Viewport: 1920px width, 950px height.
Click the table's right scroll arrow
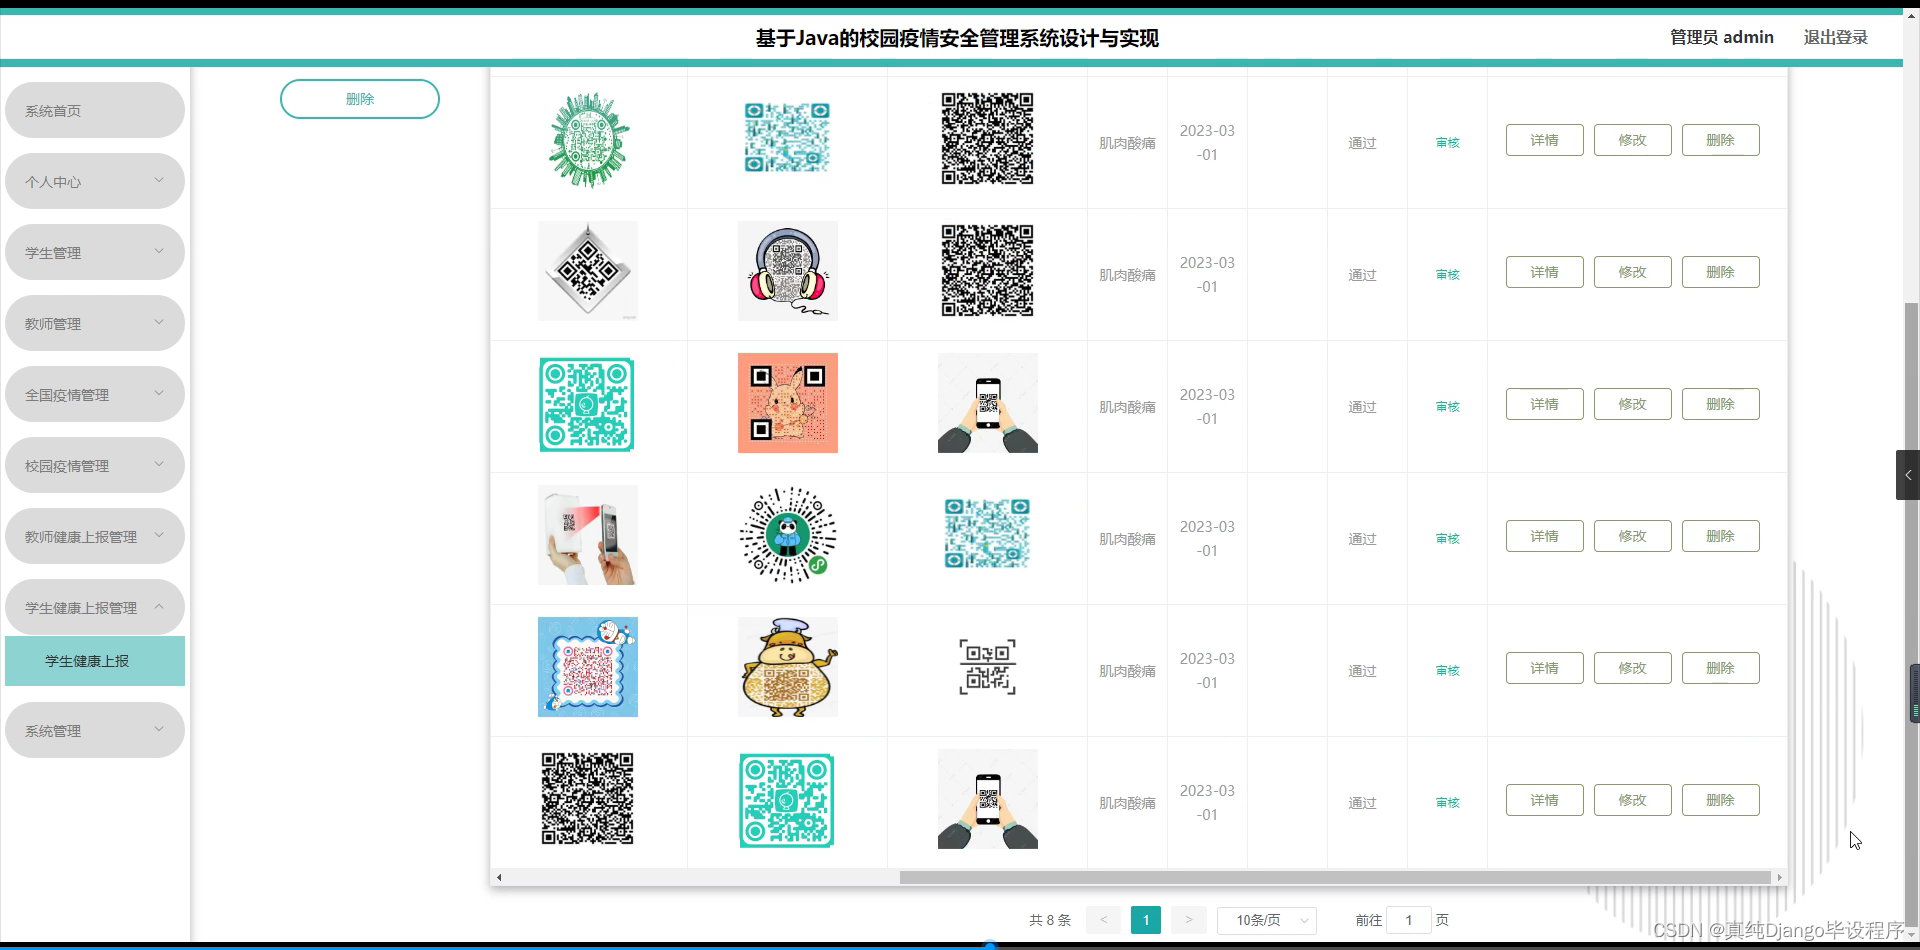pyautogui.click(x=1779, y=878)
